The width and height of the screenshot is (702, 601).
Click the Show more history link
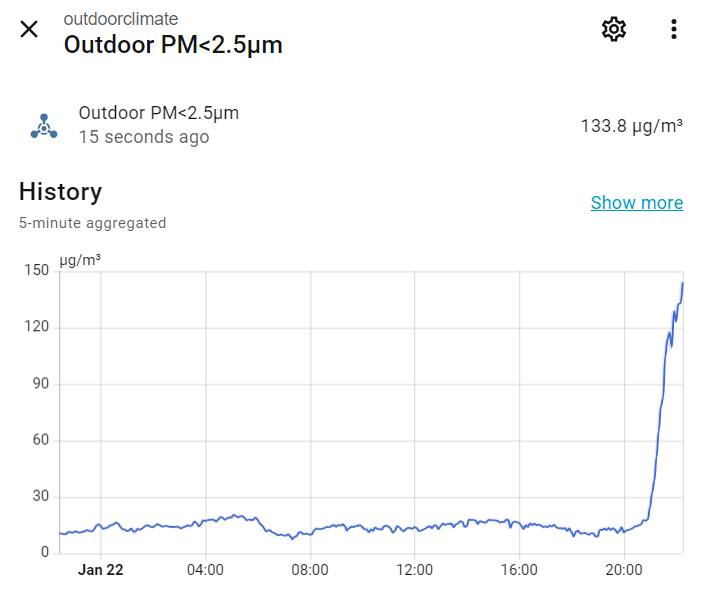[636, 203]
